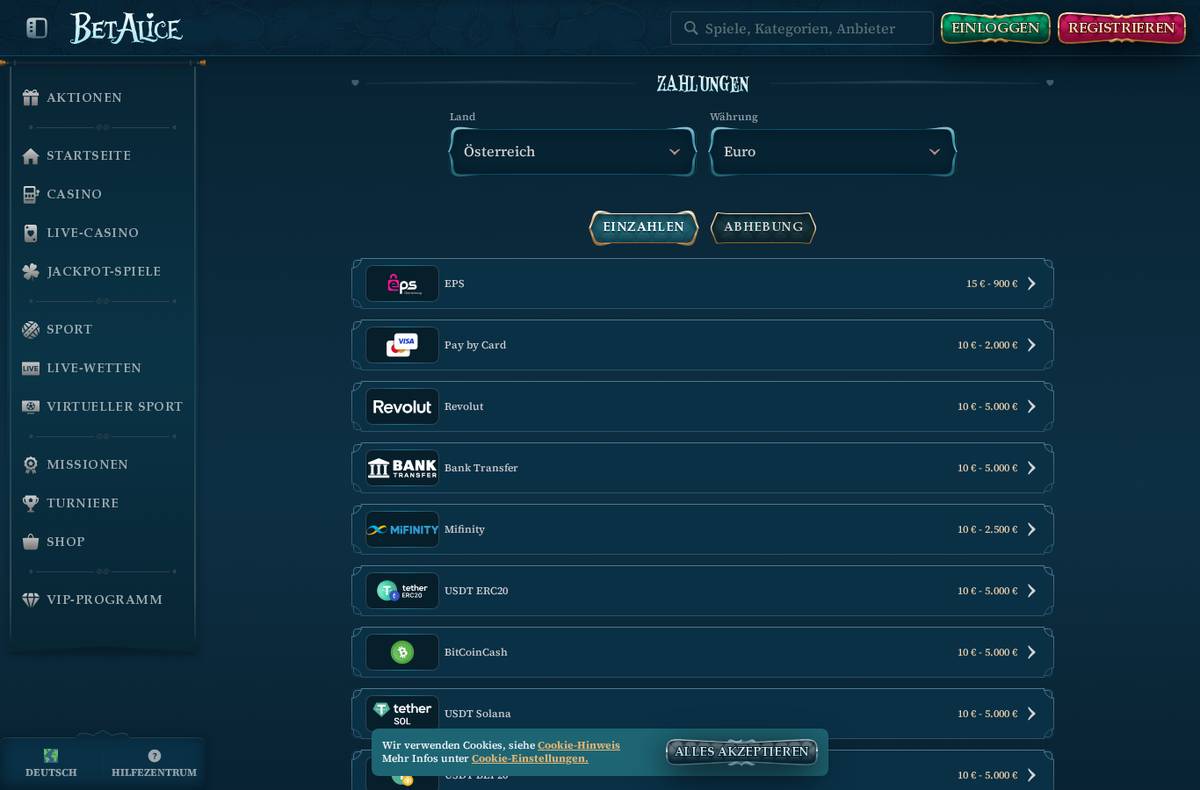The height and width of the screenshot is (790, 1200).
Task: Open Aktionen in the sidebar
Action: [84, 98]
